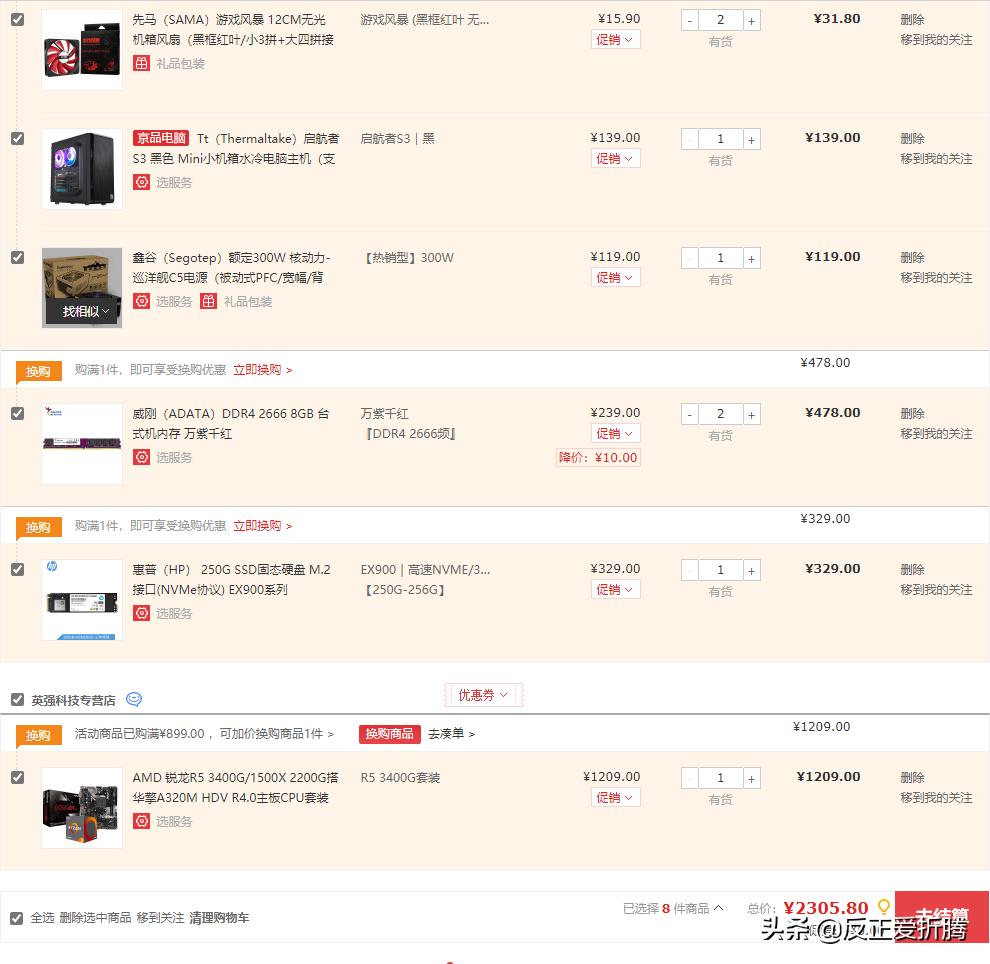Uncheck the HP 250G SSD checkbox

click(x=18, y=569)
